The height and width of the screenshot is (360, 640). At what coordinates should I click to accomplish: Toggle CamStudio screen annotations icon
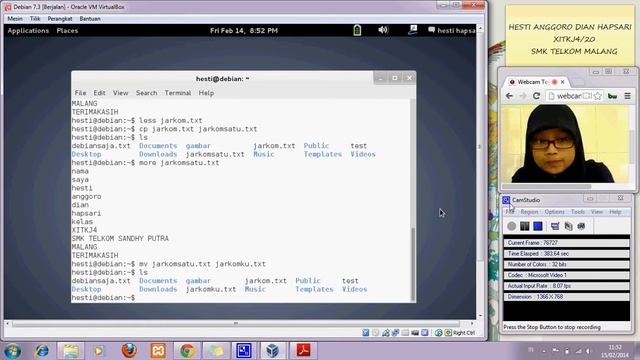click(555, 226)
